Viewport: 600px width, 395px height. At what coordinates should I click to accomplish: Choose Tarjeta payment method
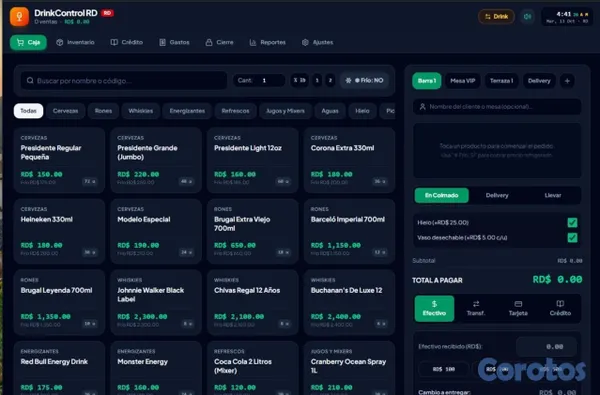click(x=518, y=308)
